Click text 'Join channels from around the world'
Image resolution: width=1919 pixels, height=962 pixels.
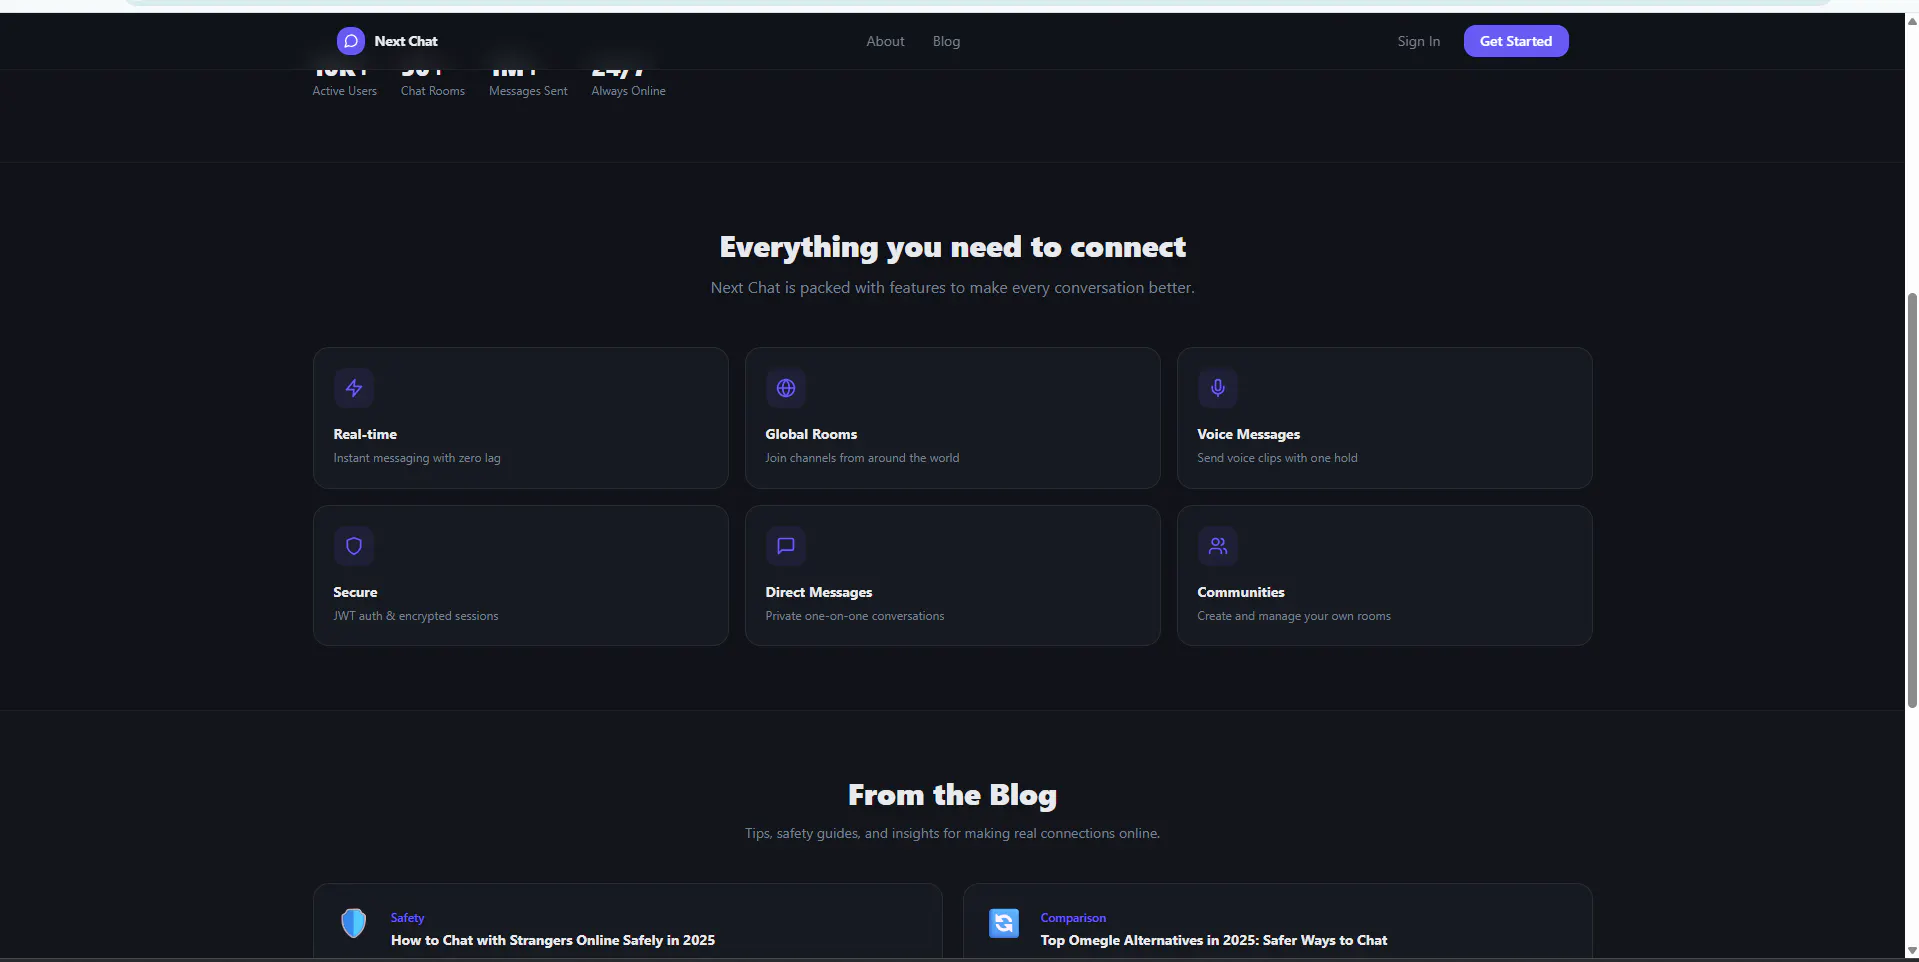tap(862, 458)
